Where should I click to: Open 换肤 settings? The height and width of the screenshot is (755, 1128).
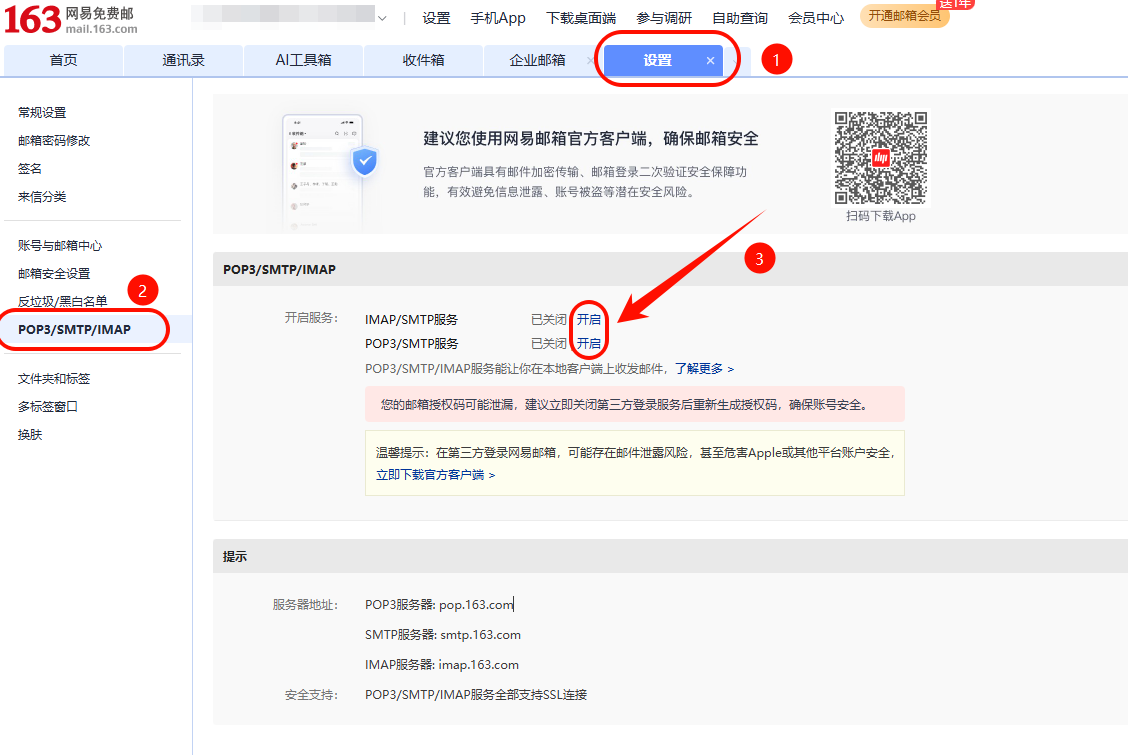(x=29, y=434)
